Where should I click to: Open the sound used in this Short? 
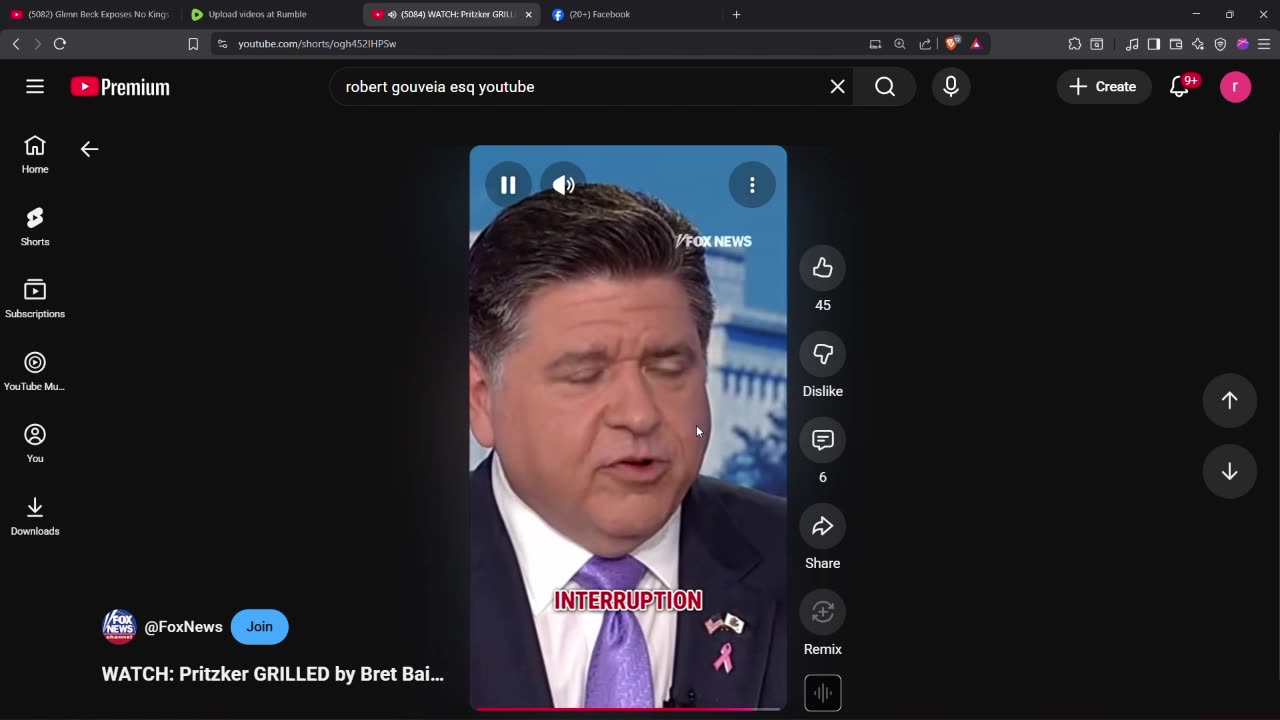pos(823,693)
